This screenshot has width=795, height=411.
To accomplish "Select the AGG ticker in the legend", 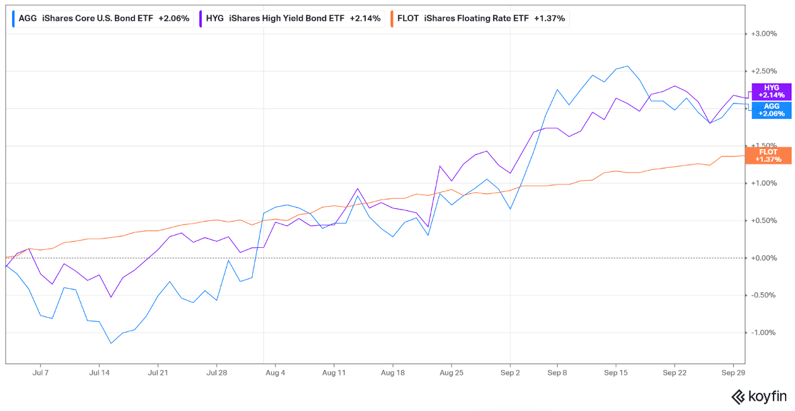I will click(27, 17).
